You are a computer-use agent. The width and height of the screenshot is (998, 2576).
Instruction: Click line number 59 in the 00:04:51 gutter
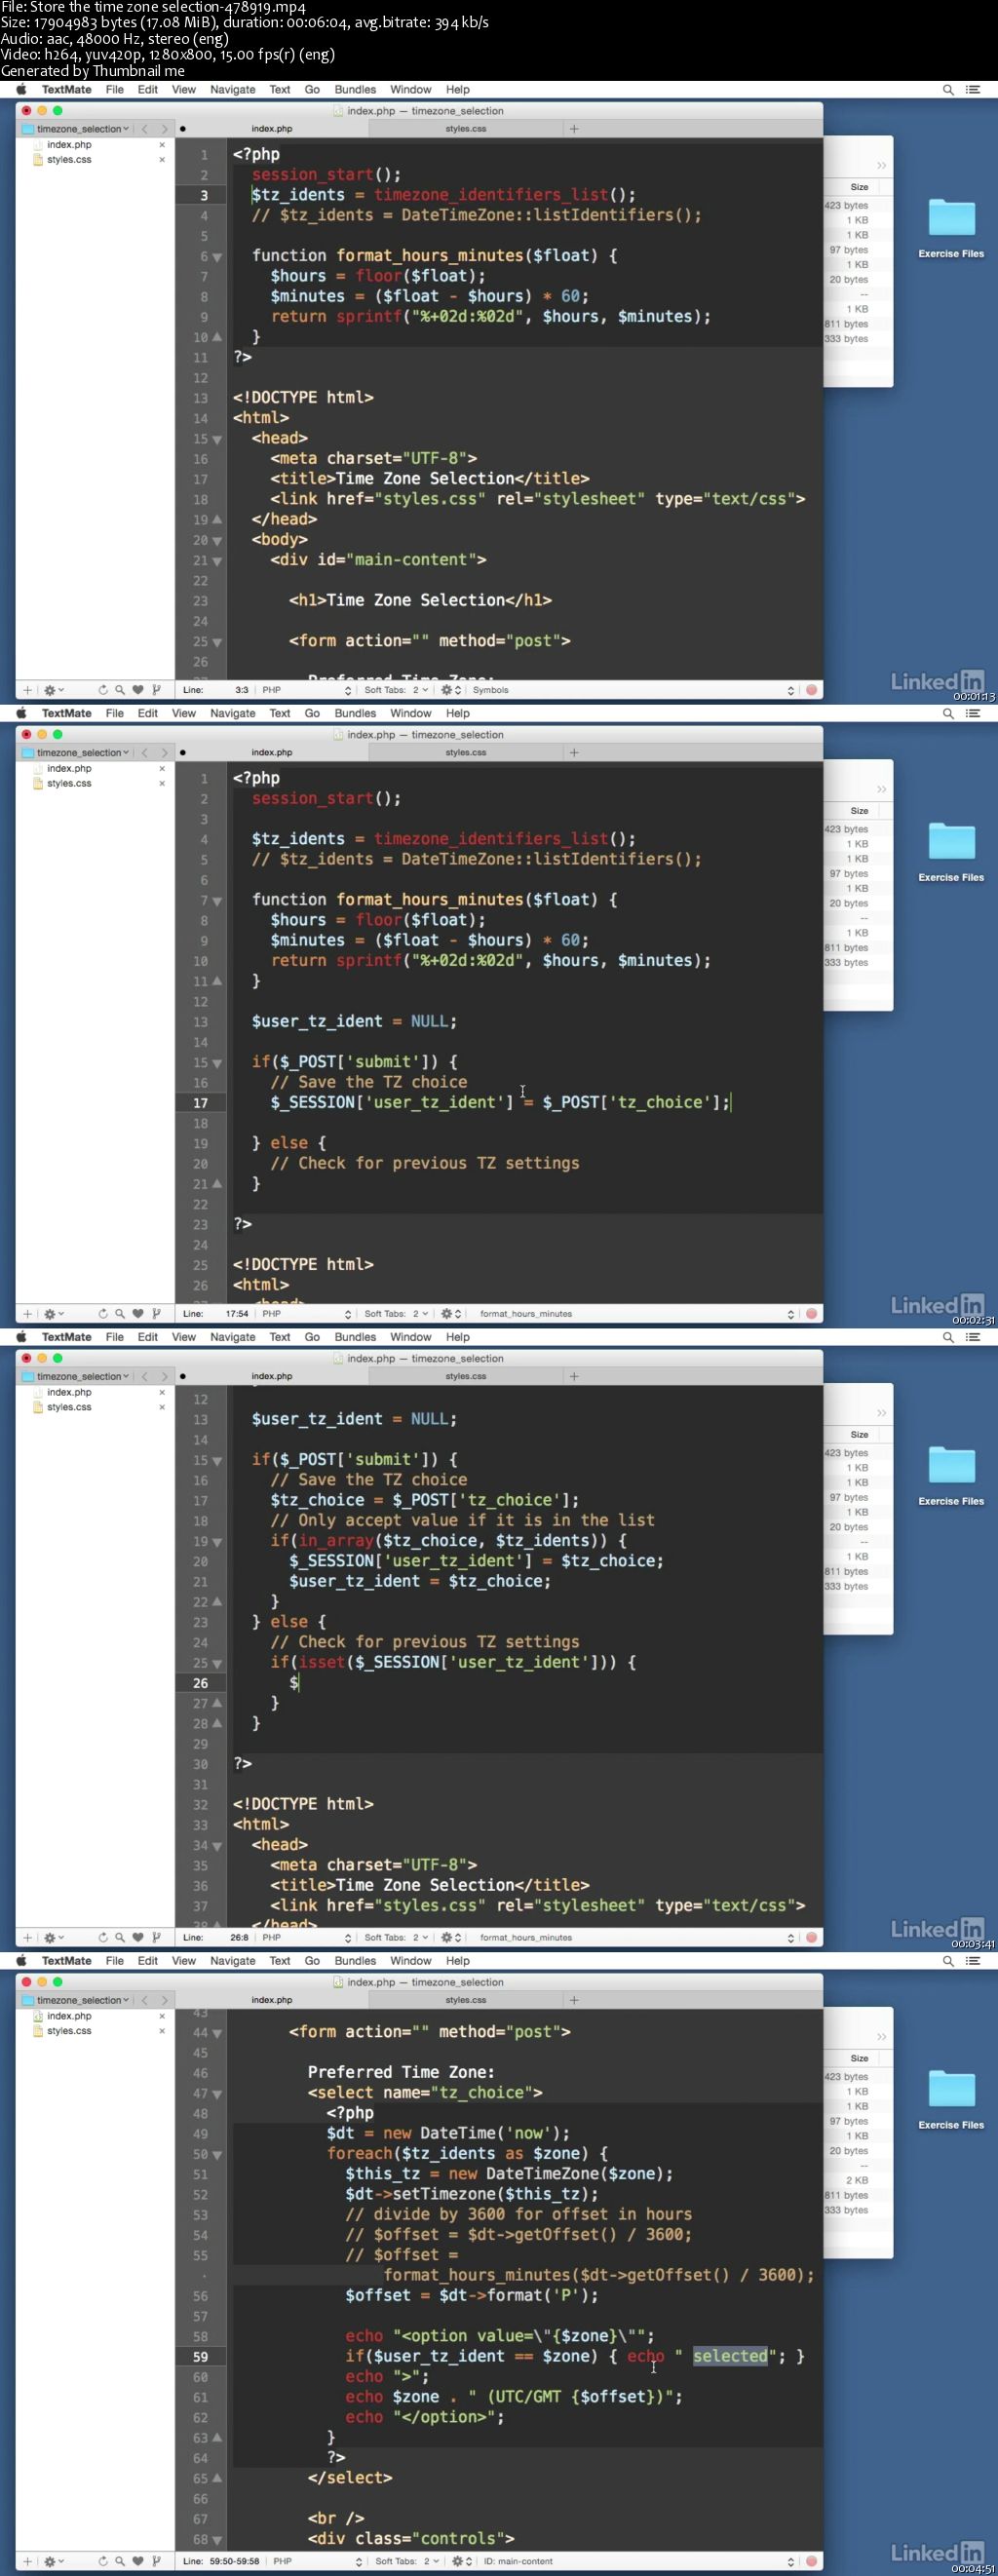(200, 2357)
